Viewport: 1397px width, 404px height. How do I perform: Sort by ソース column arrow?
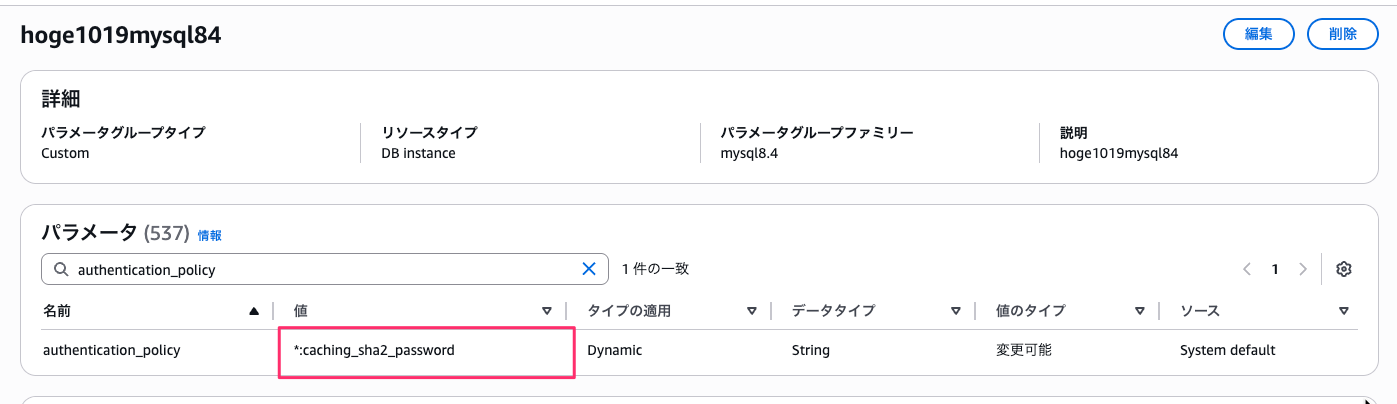tap(1343, 311)
